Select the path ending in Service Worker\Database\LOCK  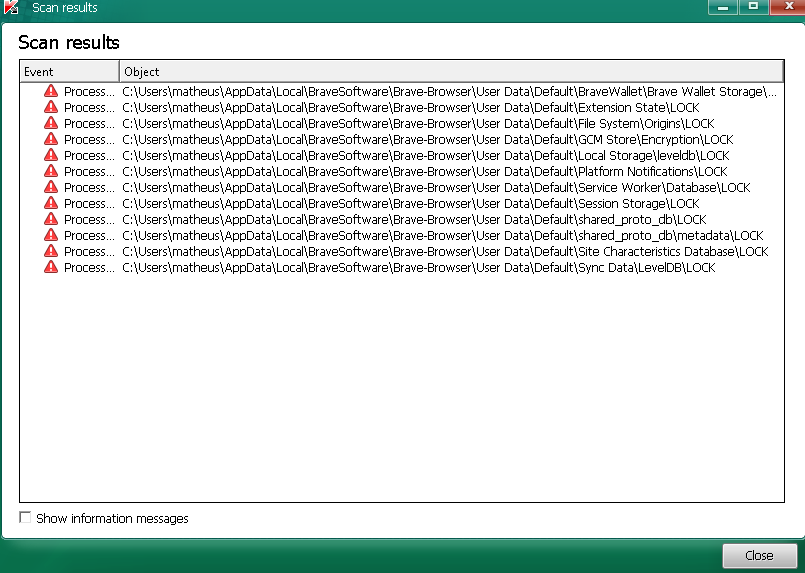coord(436,187)
